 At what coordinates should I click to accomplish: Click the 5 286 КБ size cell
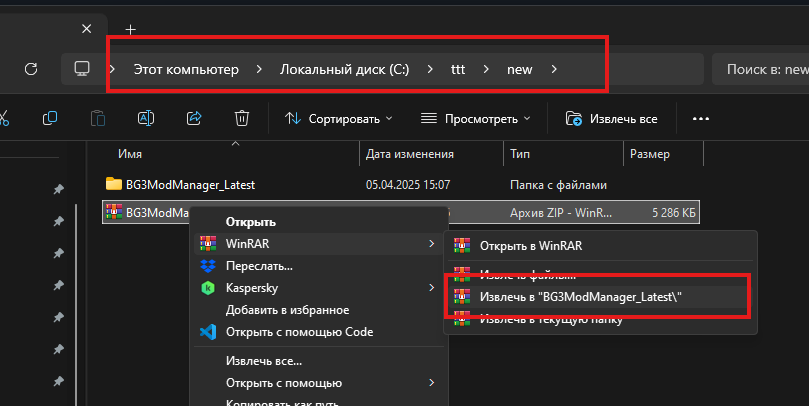coord(674,213)
